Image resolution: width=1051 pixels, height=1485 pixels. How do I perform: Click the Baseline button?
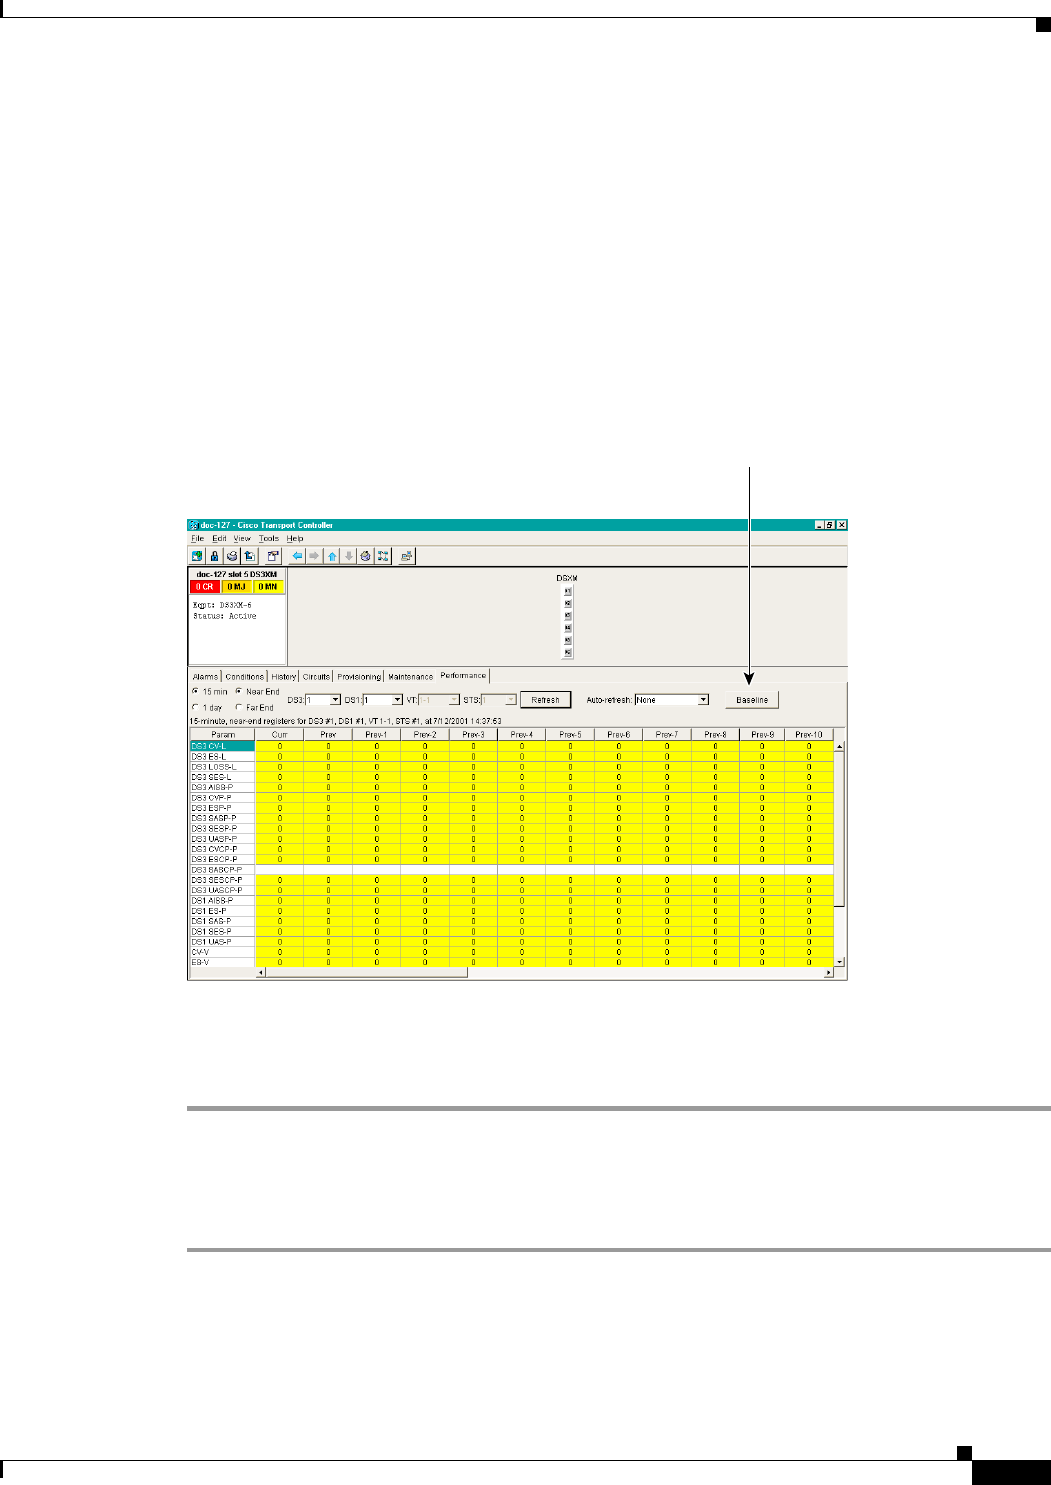coord(752,700)
